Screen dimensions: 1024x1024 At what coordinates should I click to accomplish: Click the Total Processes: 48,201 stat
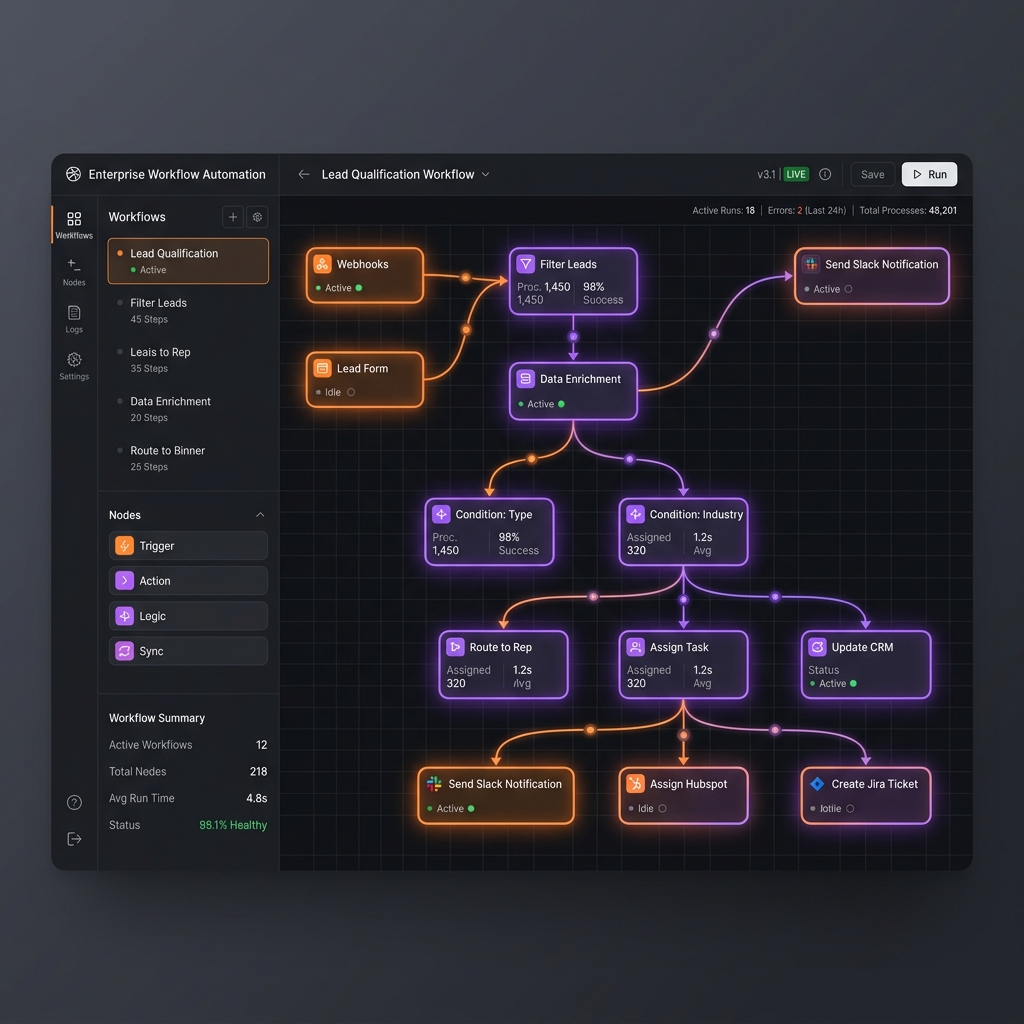[x=908, y=210]
